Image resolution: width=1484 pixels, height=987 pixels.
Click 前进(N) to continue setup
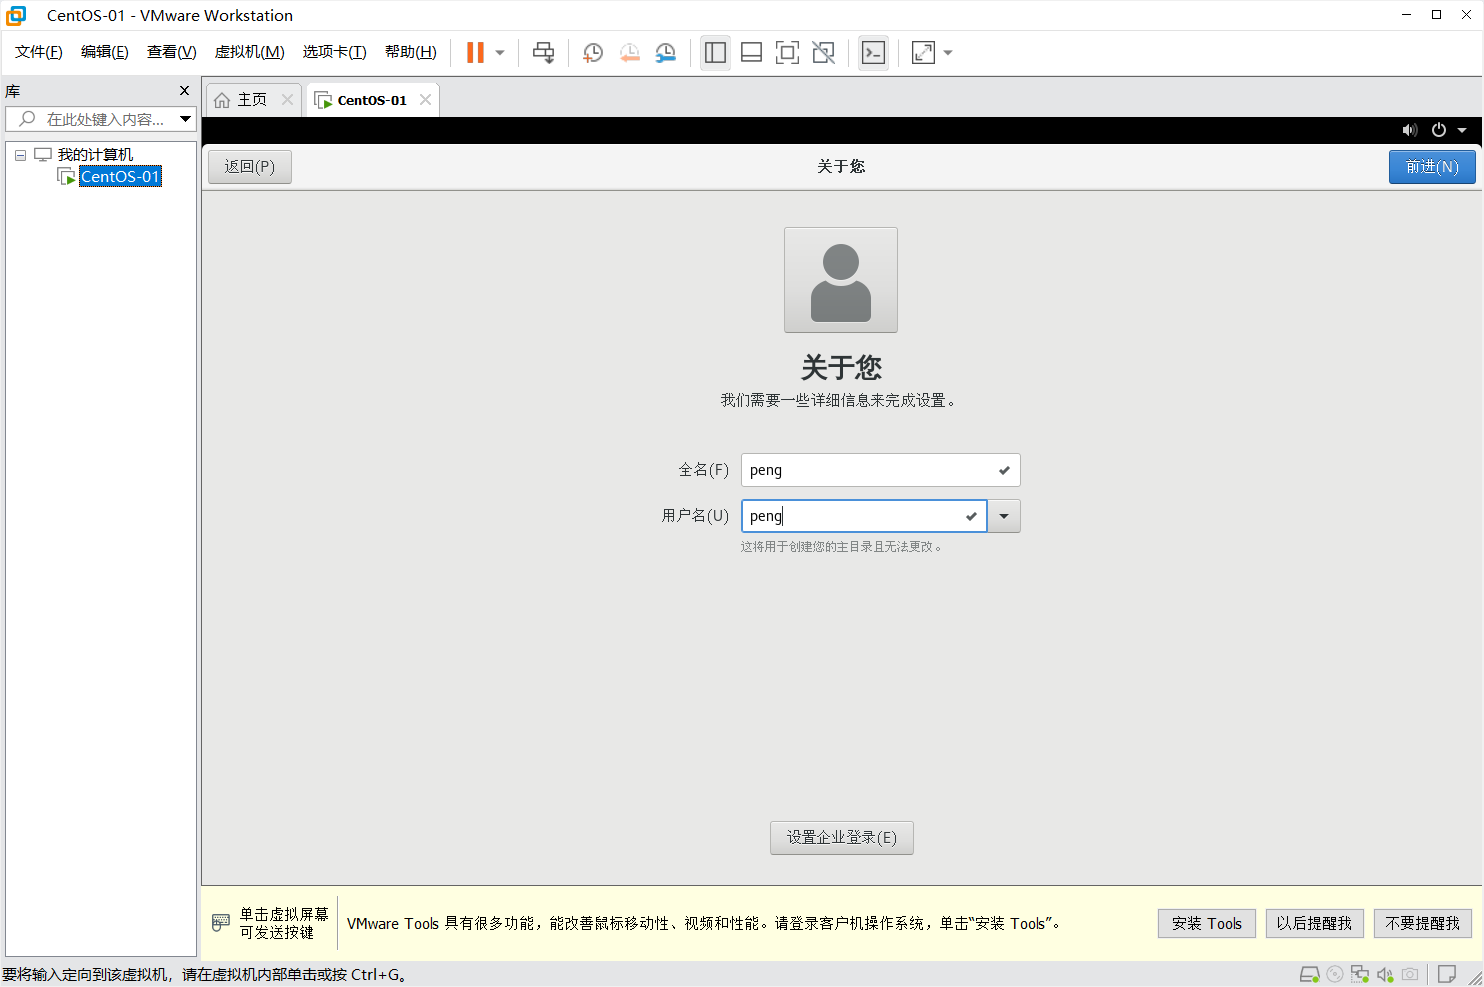1431,166
